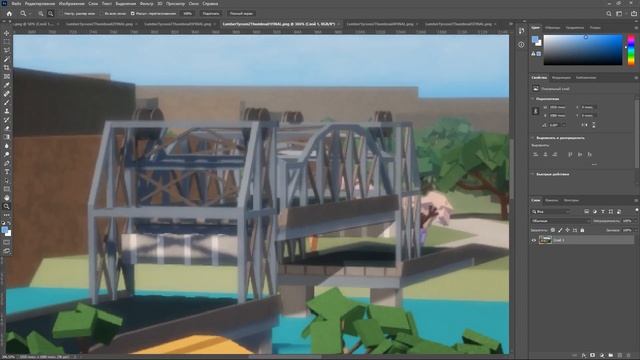Image resolution: width=640 pixels, height=360 pixels.
Task: Switch to the Библиотеки tab
Action: point(586,78)
